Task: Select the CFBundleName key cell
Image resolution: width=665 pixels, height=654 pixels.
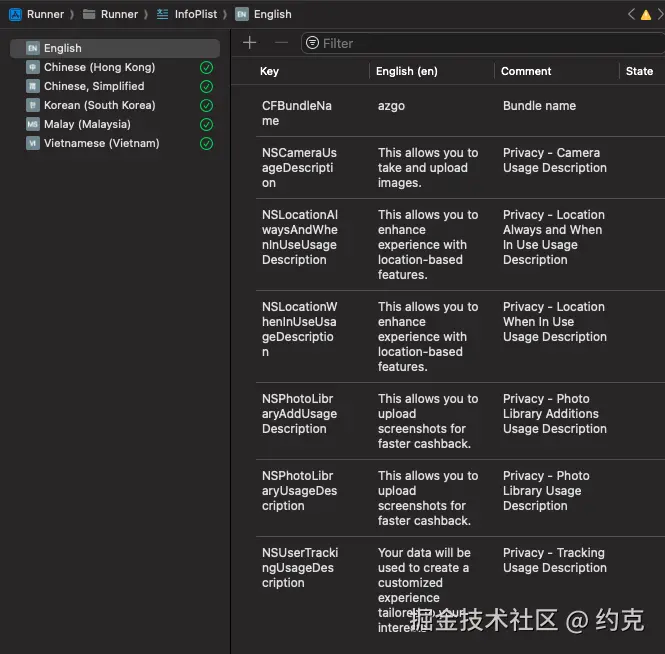Action: point(296,113)
